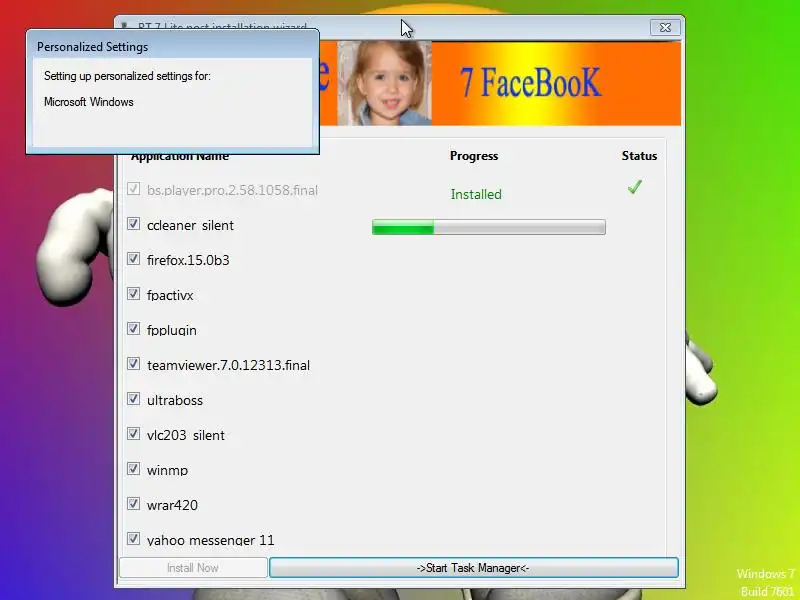Click the disabled bs.player.pro checkbox

click(x=134, y=189)
